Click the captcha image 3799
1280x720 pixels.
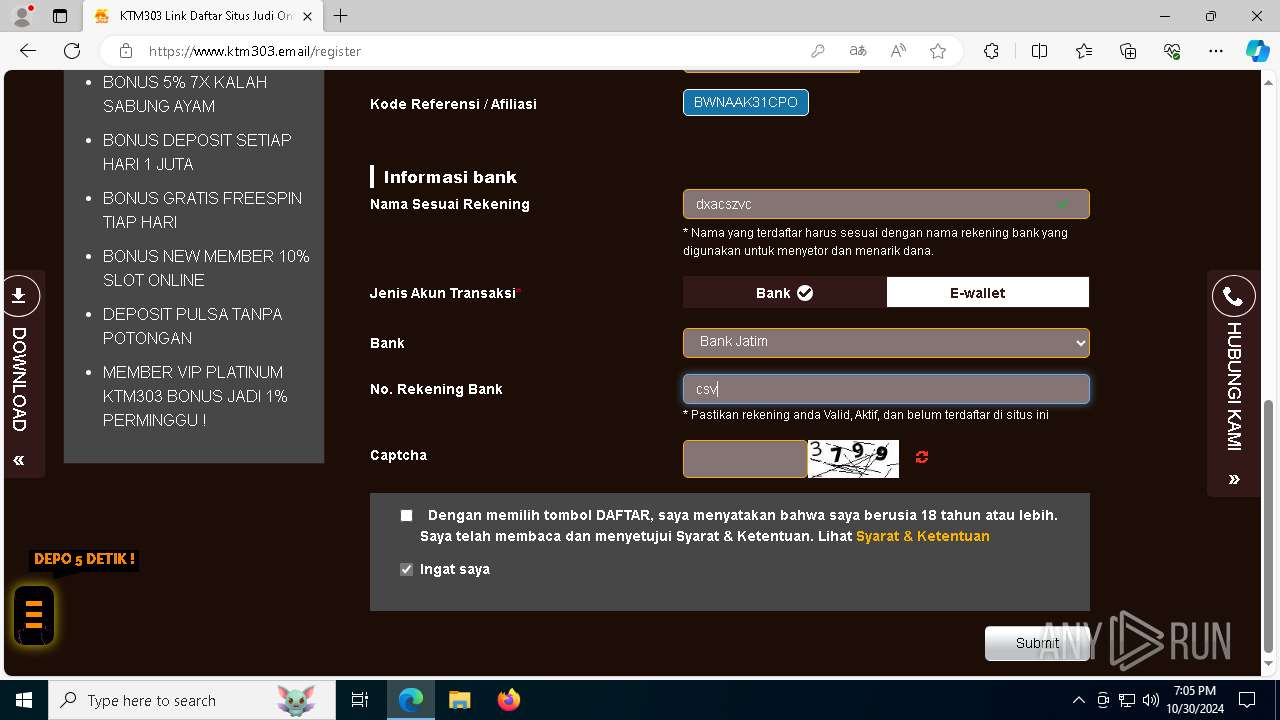[x=853, y=459]
